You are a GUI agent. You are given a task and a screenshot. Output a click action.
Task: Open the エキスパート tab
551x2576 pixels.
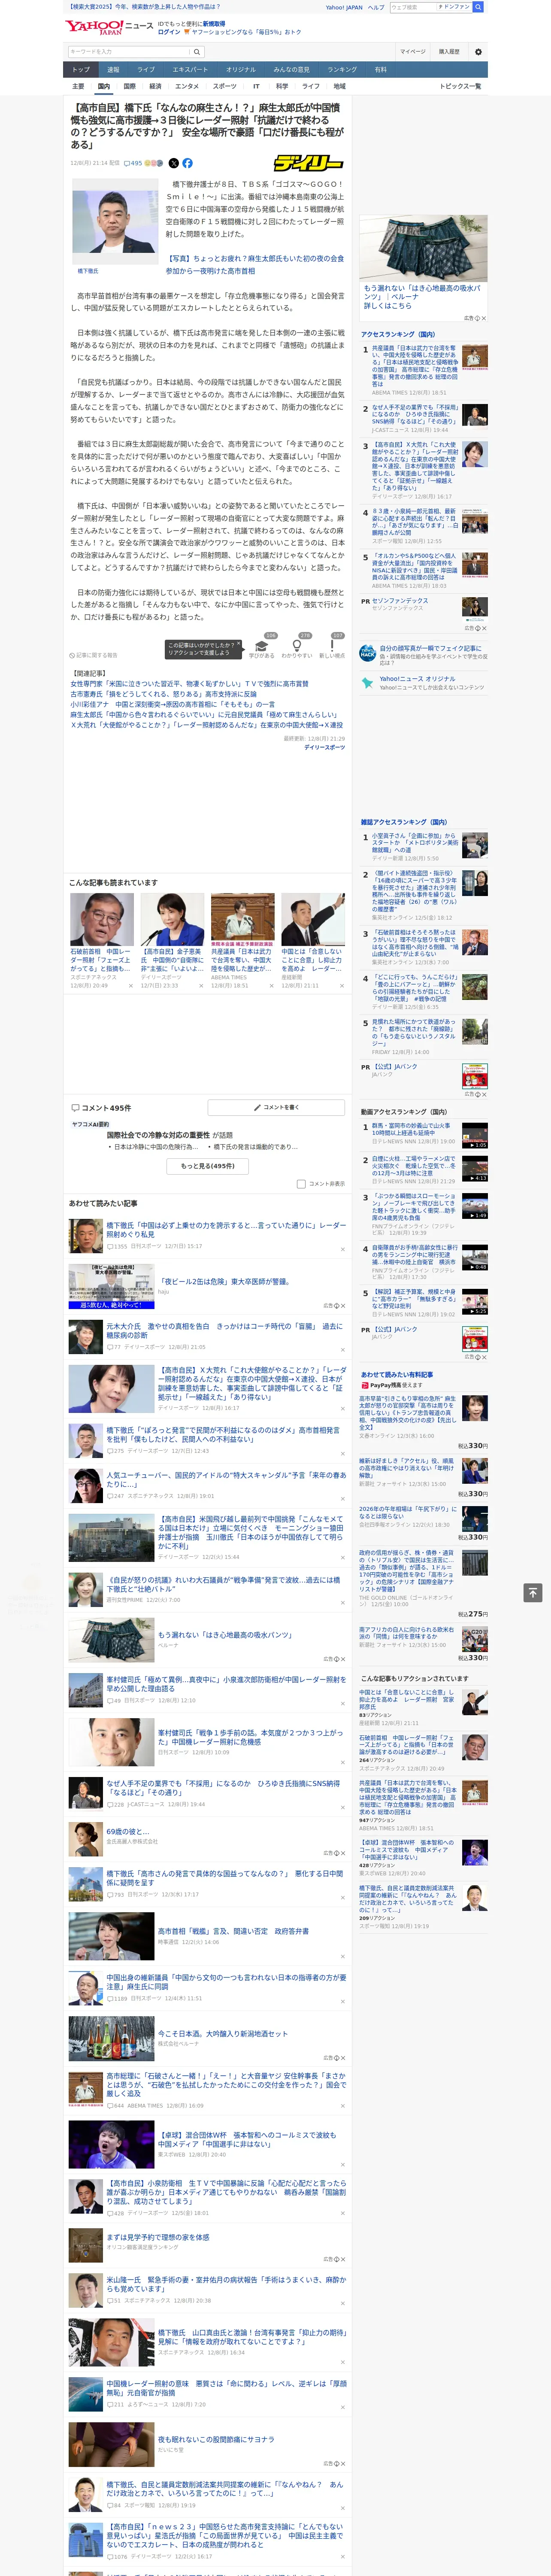(x=190, y=70)
